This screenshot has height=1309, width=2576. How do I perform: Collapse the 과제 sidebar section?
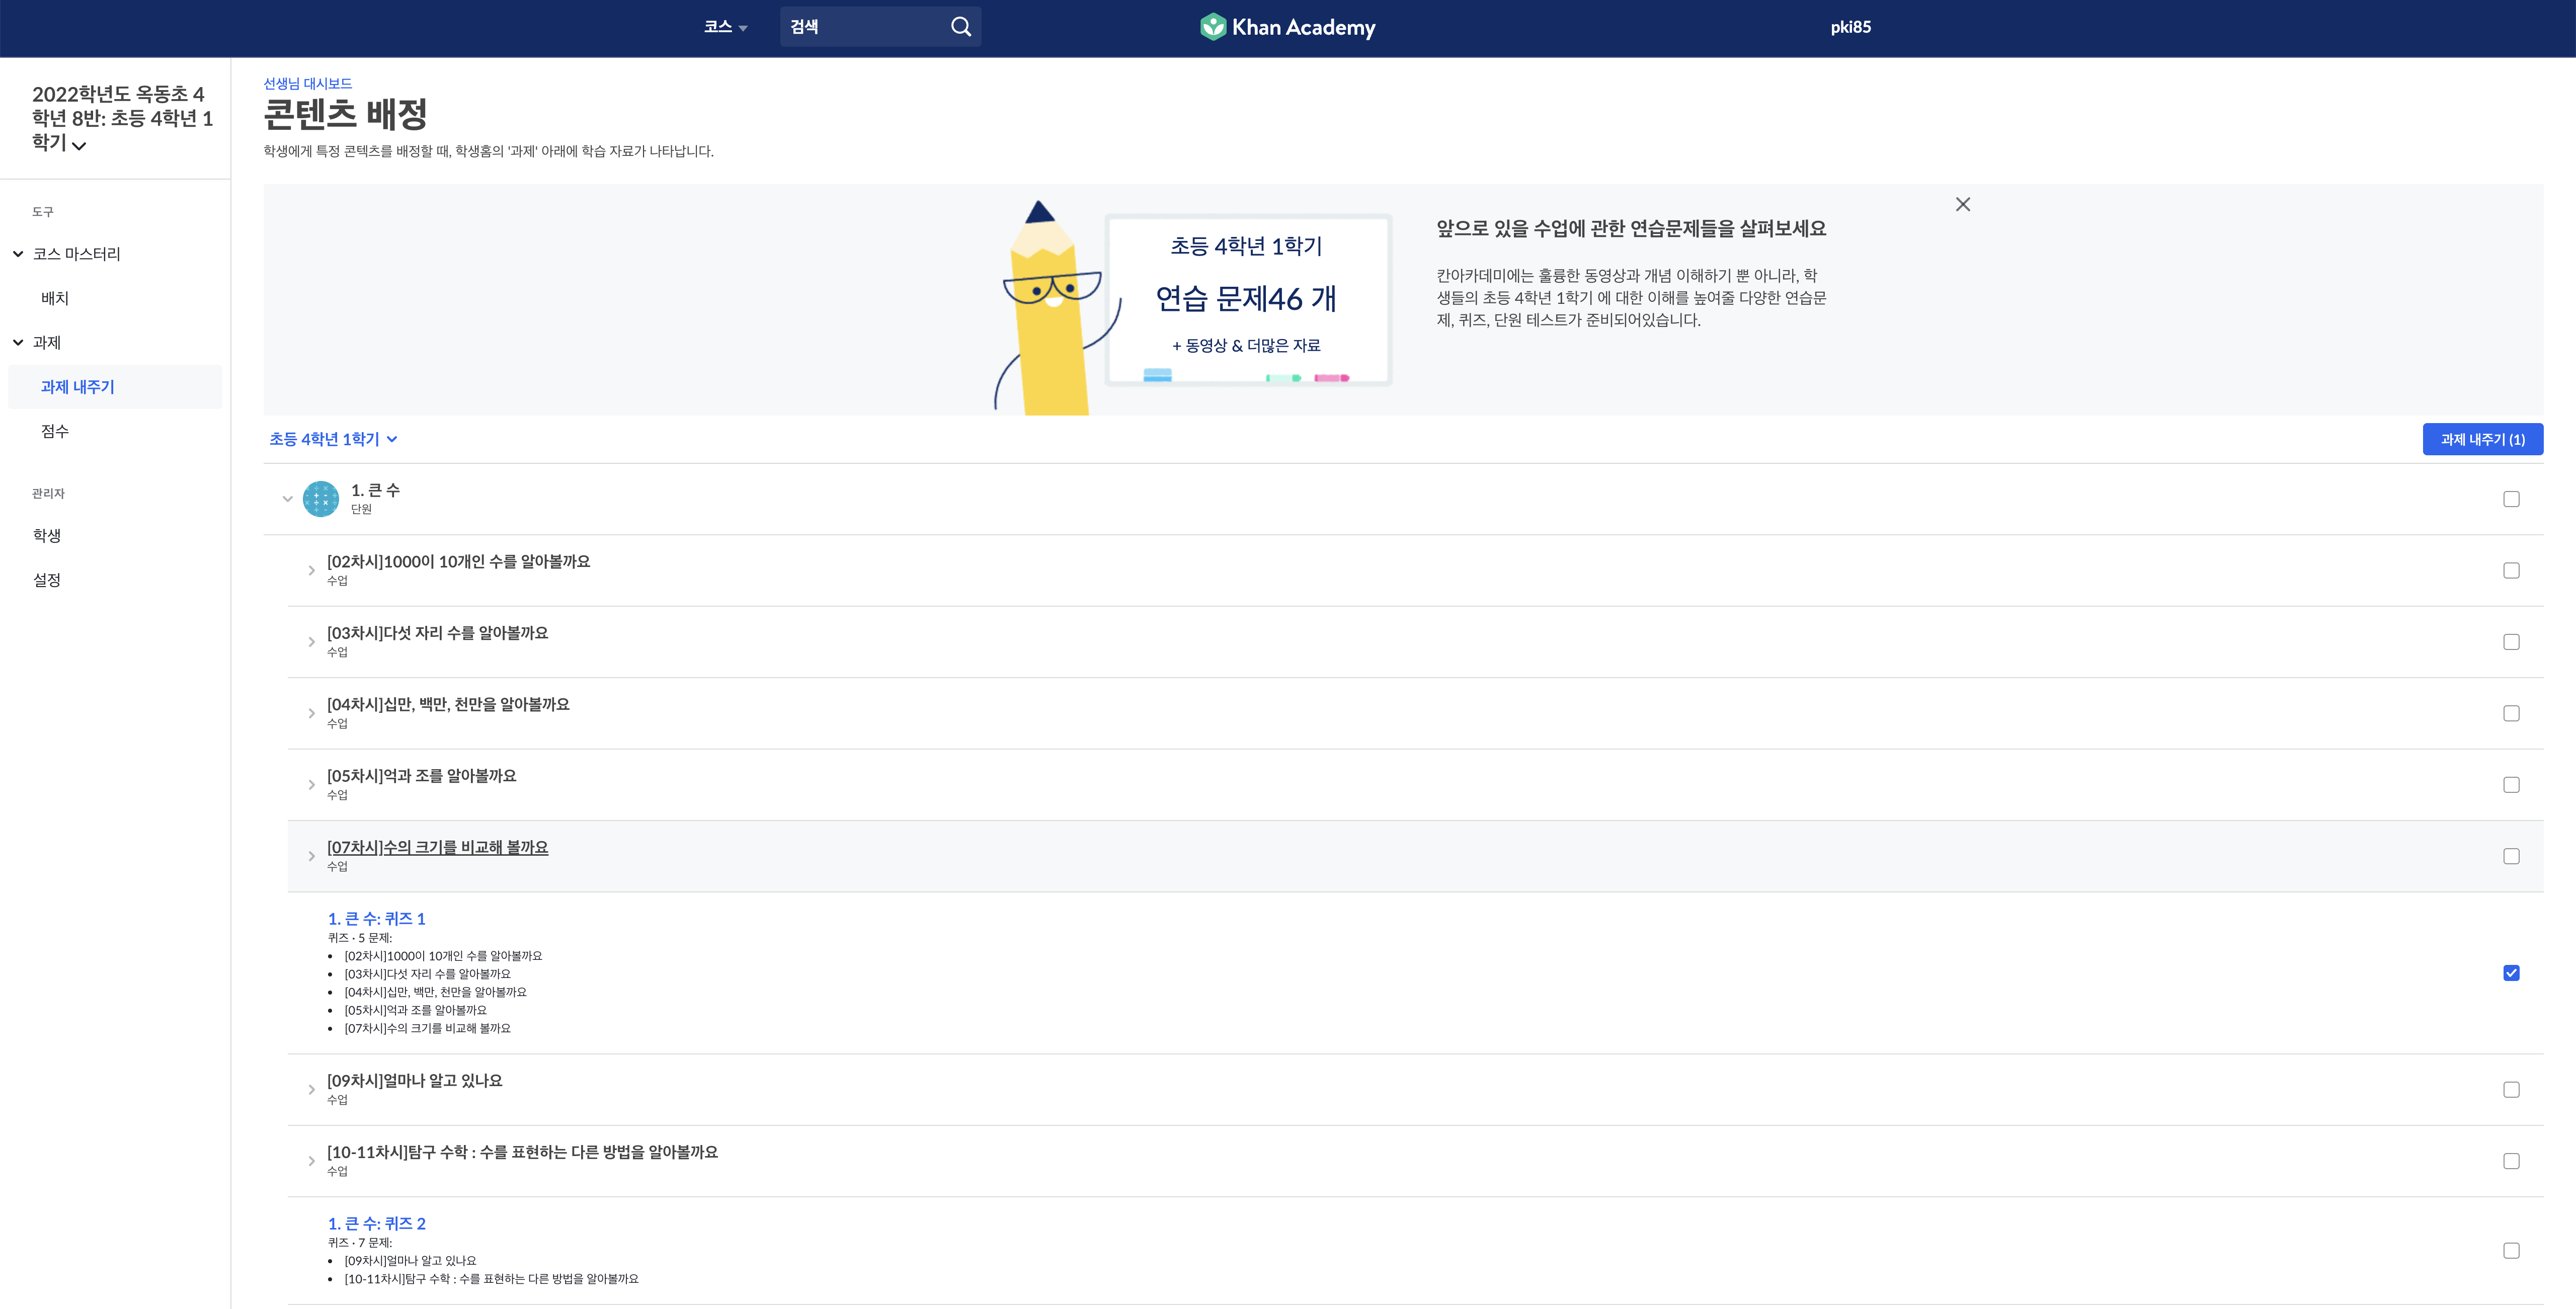pyautogui.click(x=18, y=342)
